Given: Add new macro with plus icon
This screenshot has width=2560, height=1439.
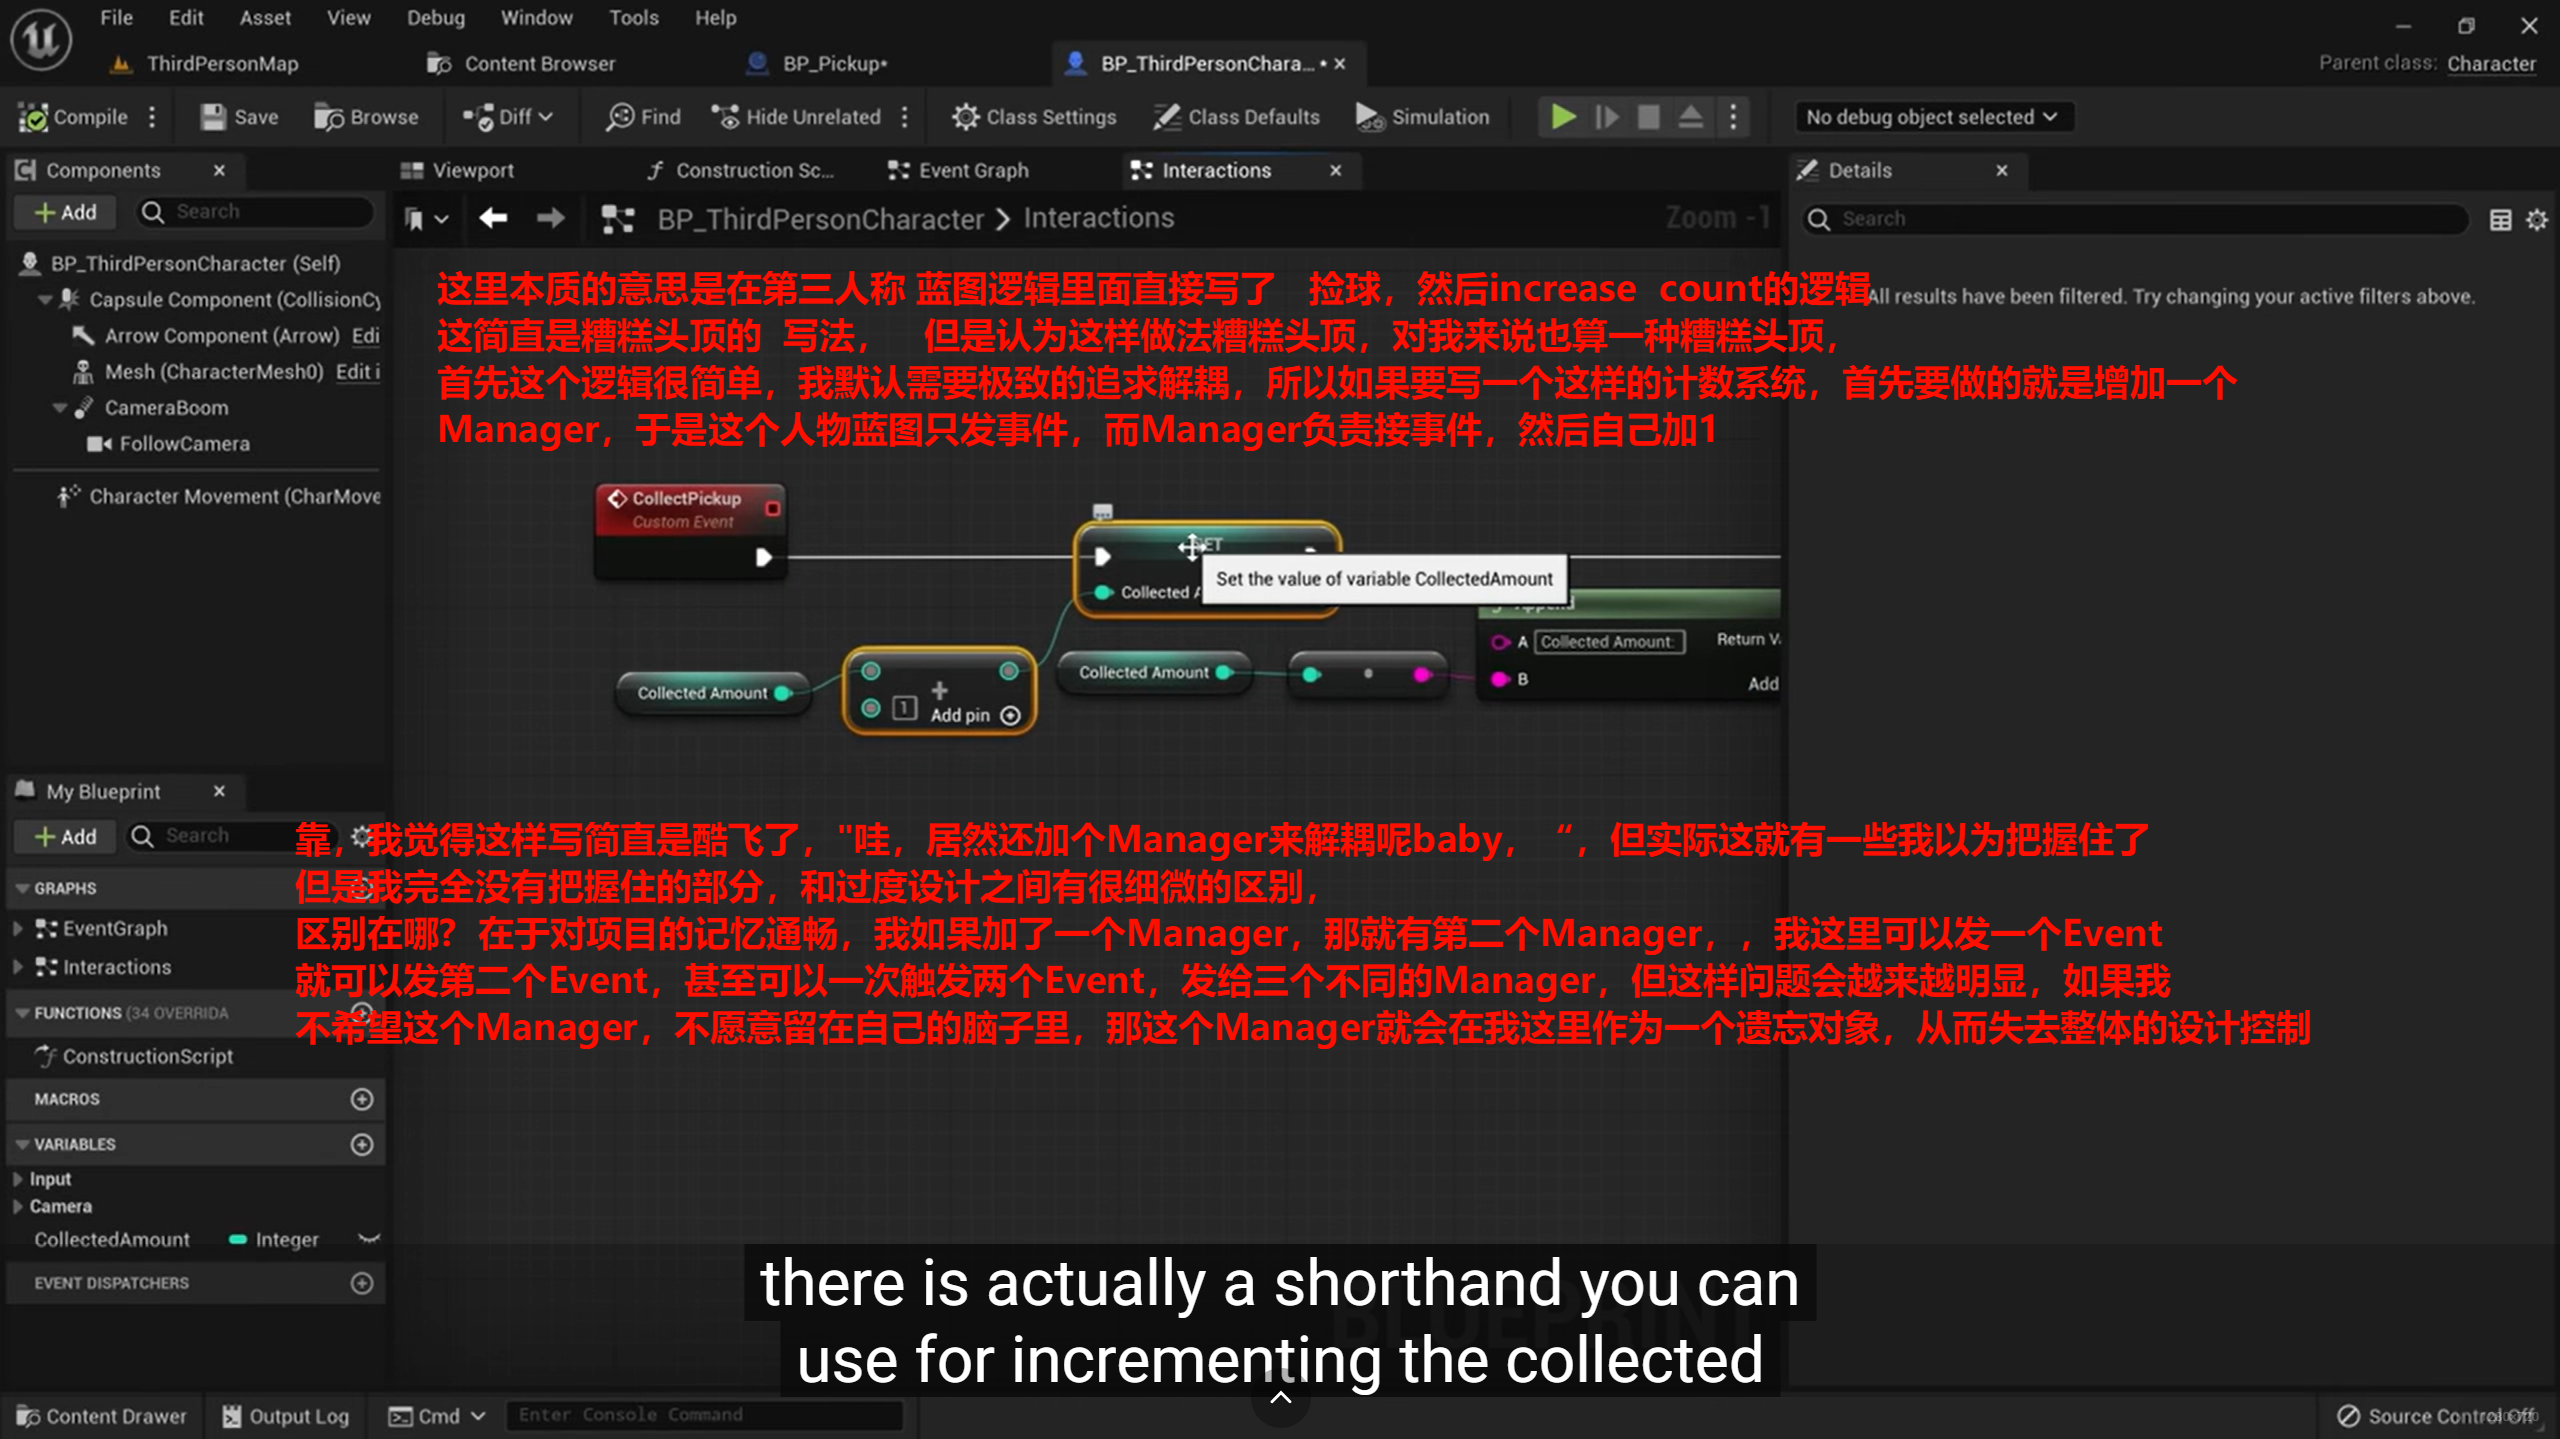Looking at the screenshot, I should [362, 1099].
